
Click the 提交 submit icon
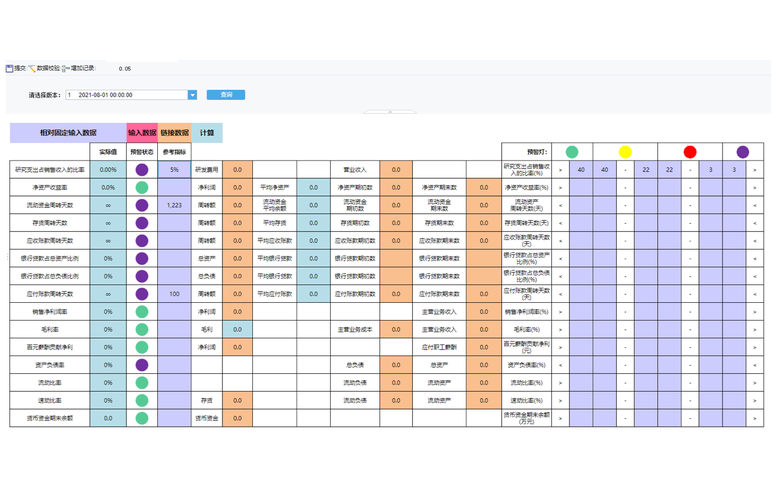point(9,68)
